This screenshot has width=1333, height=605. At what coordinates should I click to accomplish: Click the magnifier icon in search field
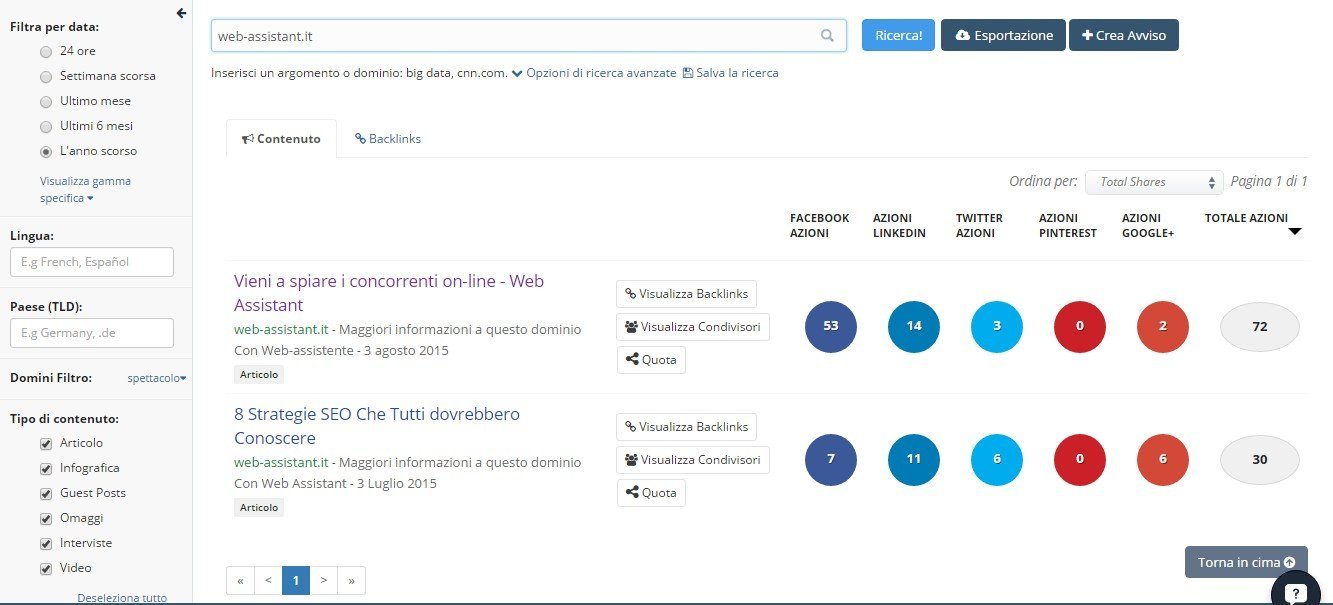[x=827, y=35]
